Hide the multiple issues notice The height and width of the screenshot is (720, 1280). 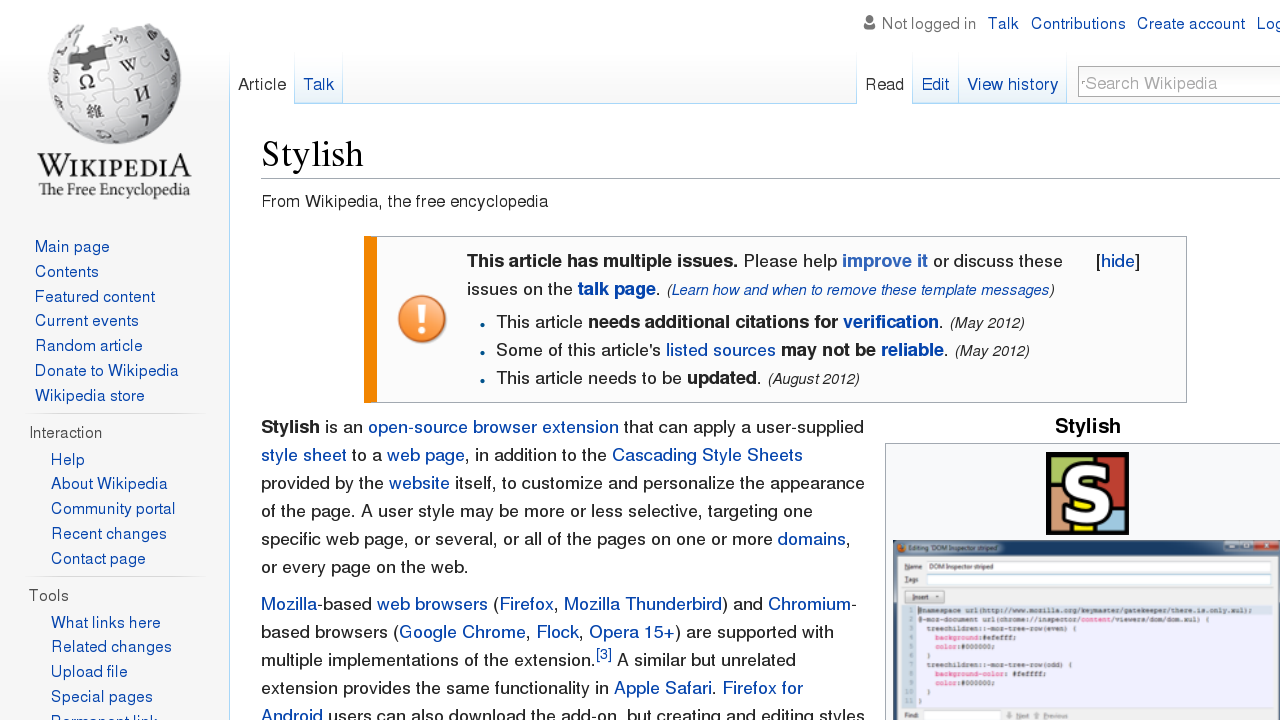tap(1117, 261)
